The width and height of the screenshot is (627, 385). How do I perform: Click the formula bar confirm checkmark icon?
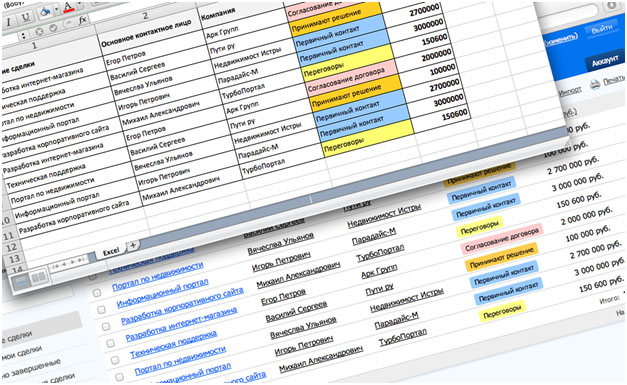click(53, 28)
